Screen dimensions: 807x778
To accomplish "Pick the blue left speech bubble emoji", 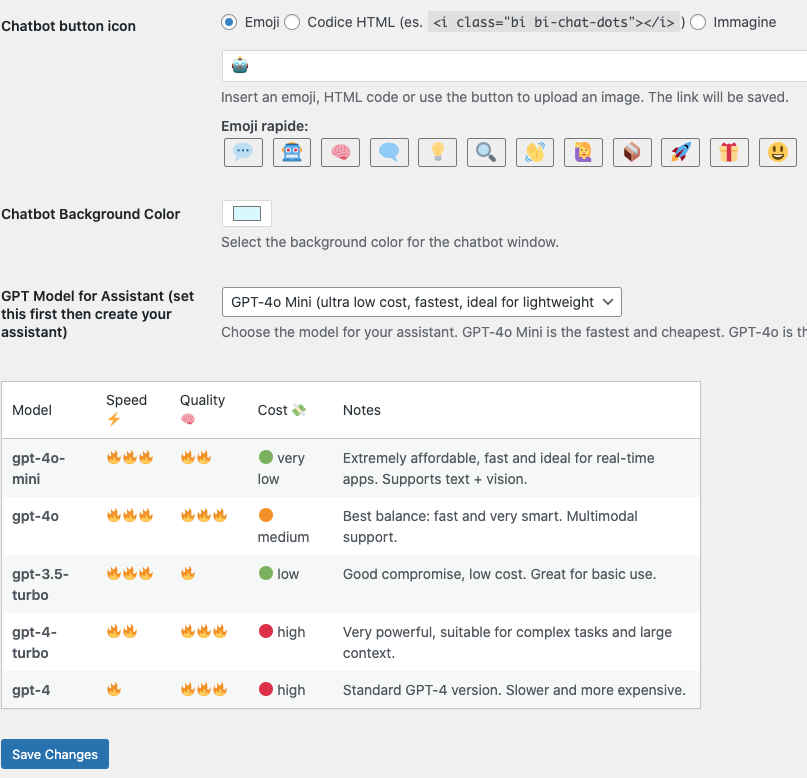I will point(389,152).
